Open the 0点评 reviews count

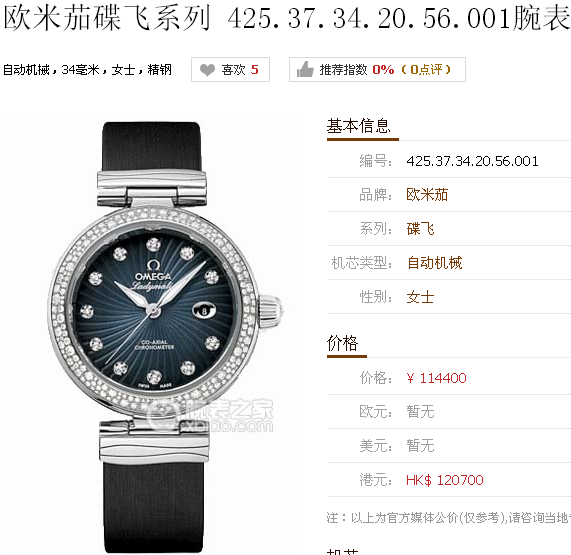(x=426, y=70)
